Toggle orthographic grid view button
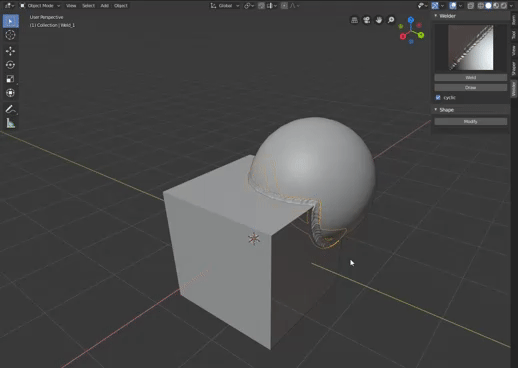Image resolution: width=518 pixels, height=368 pixels. pyautogui.click(x=354, y=20)
